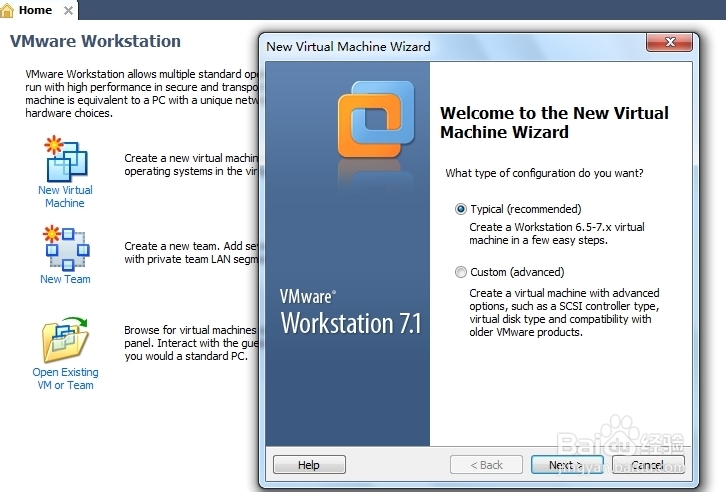Click the New Team icon

click(x=66, y=248)
